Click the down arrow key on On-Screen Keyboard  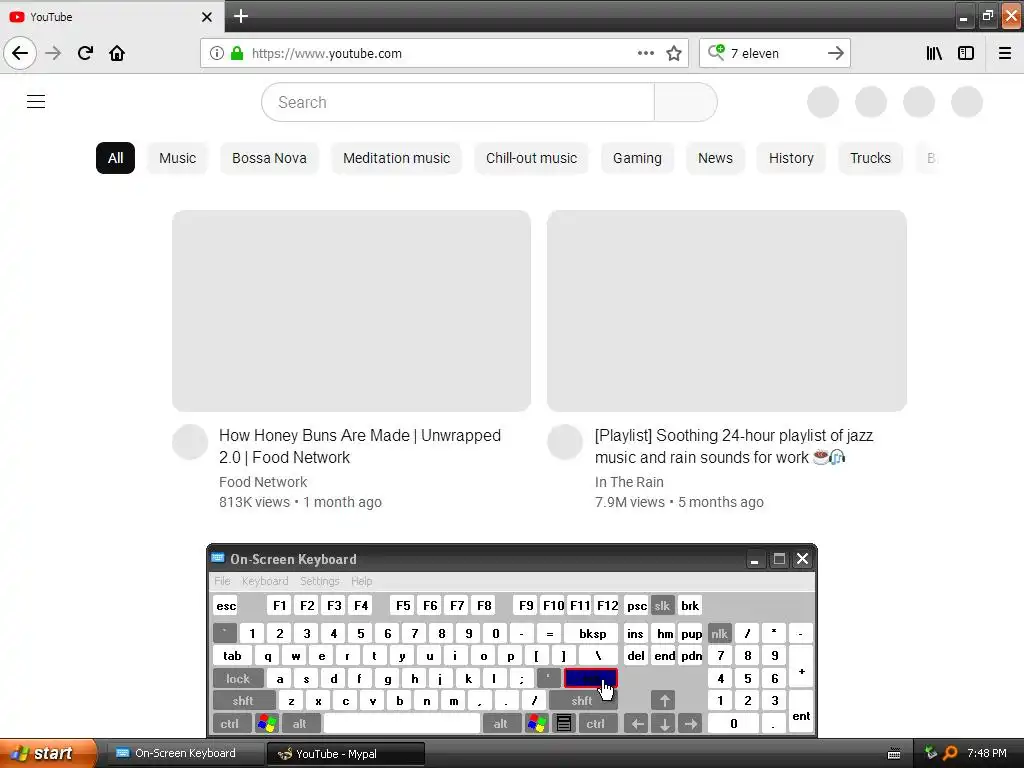(x=664, y=724)
